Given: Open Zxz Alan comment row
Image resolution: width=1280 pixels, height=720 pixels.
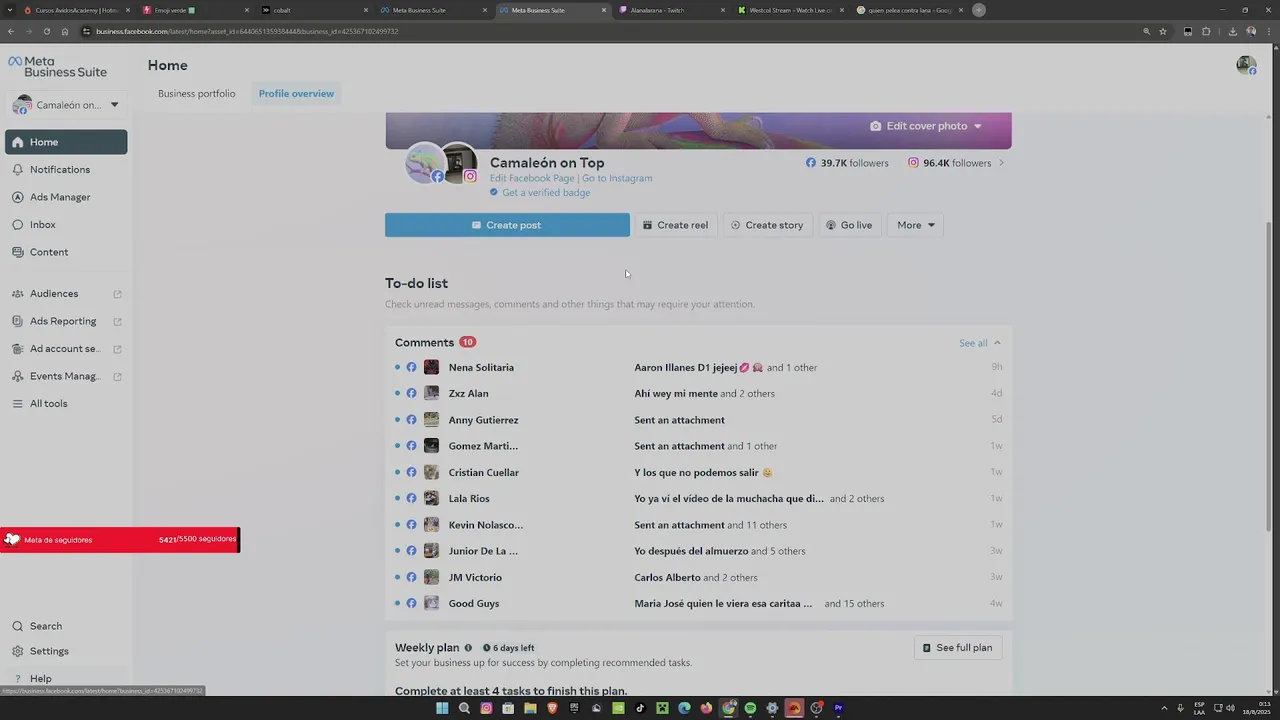Looking at the screenshot, I should (x=698, y=394).
